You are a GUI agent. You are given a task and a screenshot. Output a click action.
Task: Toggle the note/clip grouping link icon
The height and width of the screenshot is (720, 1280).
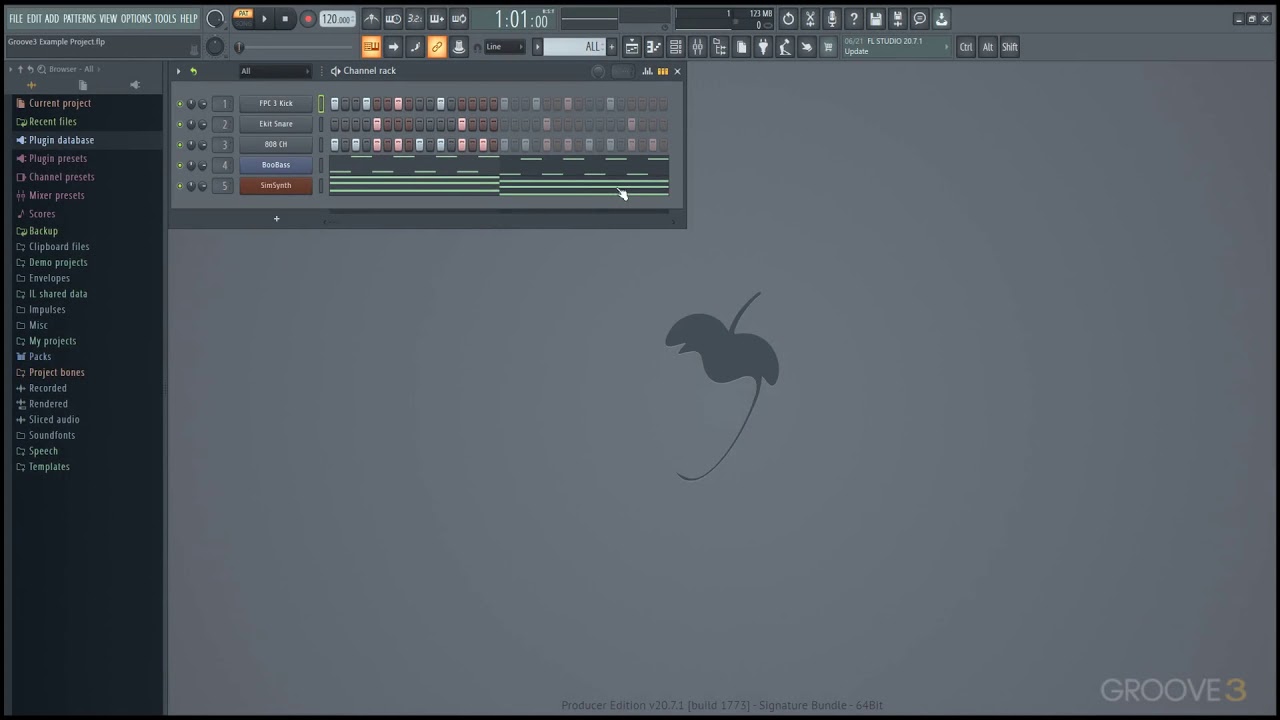tap(437, 47)
